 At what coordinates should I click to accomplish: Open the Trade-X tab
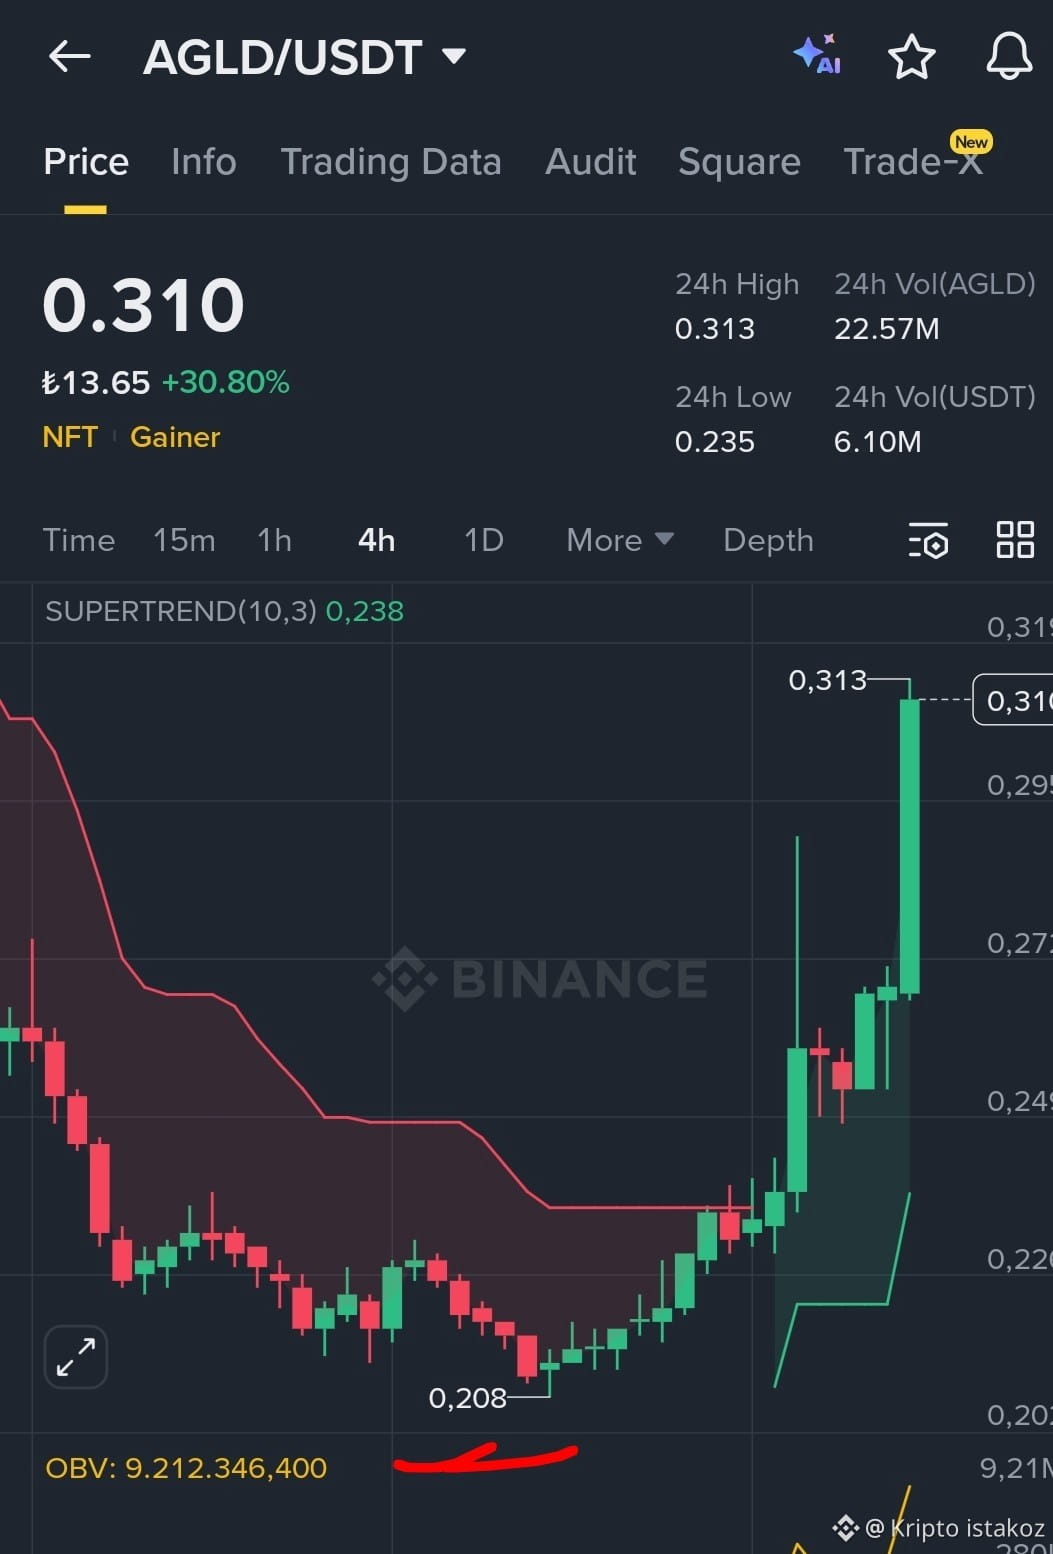[913, 162]
